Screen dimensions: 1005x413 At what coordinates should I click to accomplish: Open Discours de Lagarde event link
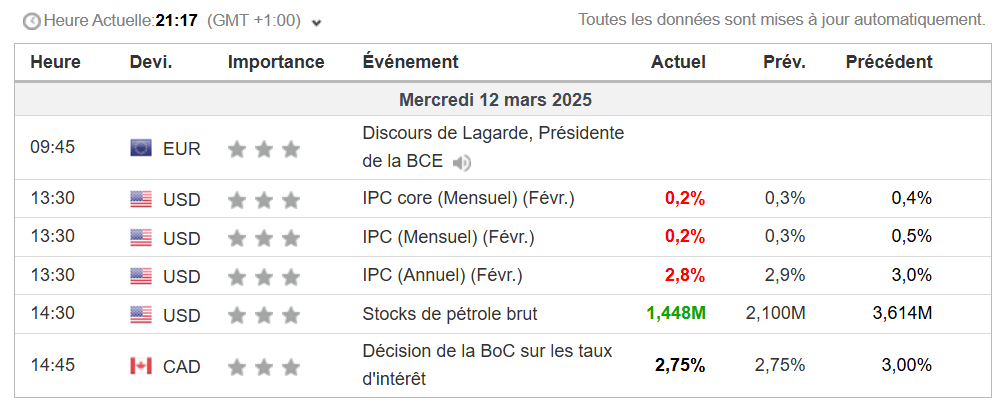coord(493,133)
